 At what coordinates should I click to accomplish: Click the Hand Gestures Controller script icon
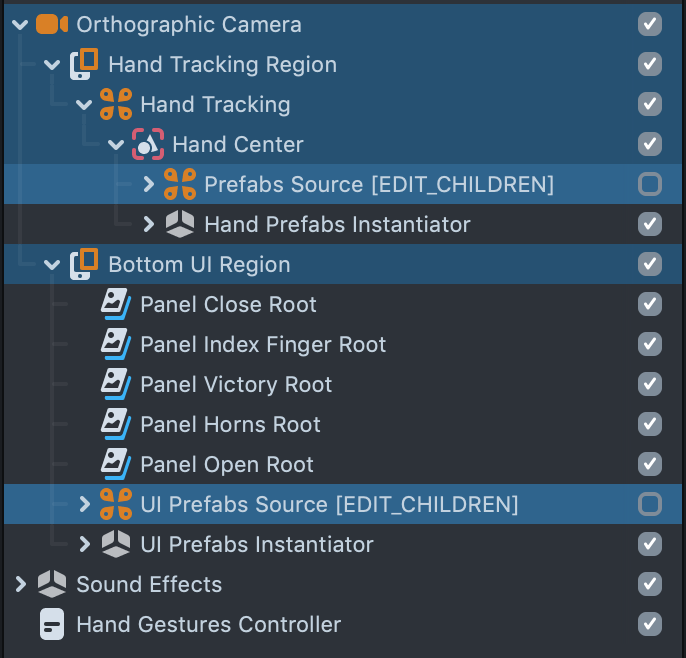[52, 624]
